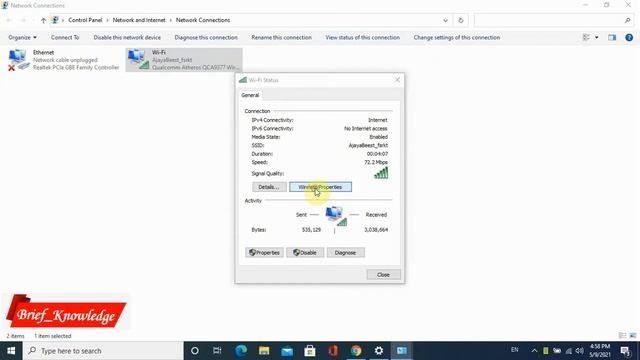Show hidden tray icons chevron
The width and height of the screenshot is (640, 360).
tap(534, 351)
